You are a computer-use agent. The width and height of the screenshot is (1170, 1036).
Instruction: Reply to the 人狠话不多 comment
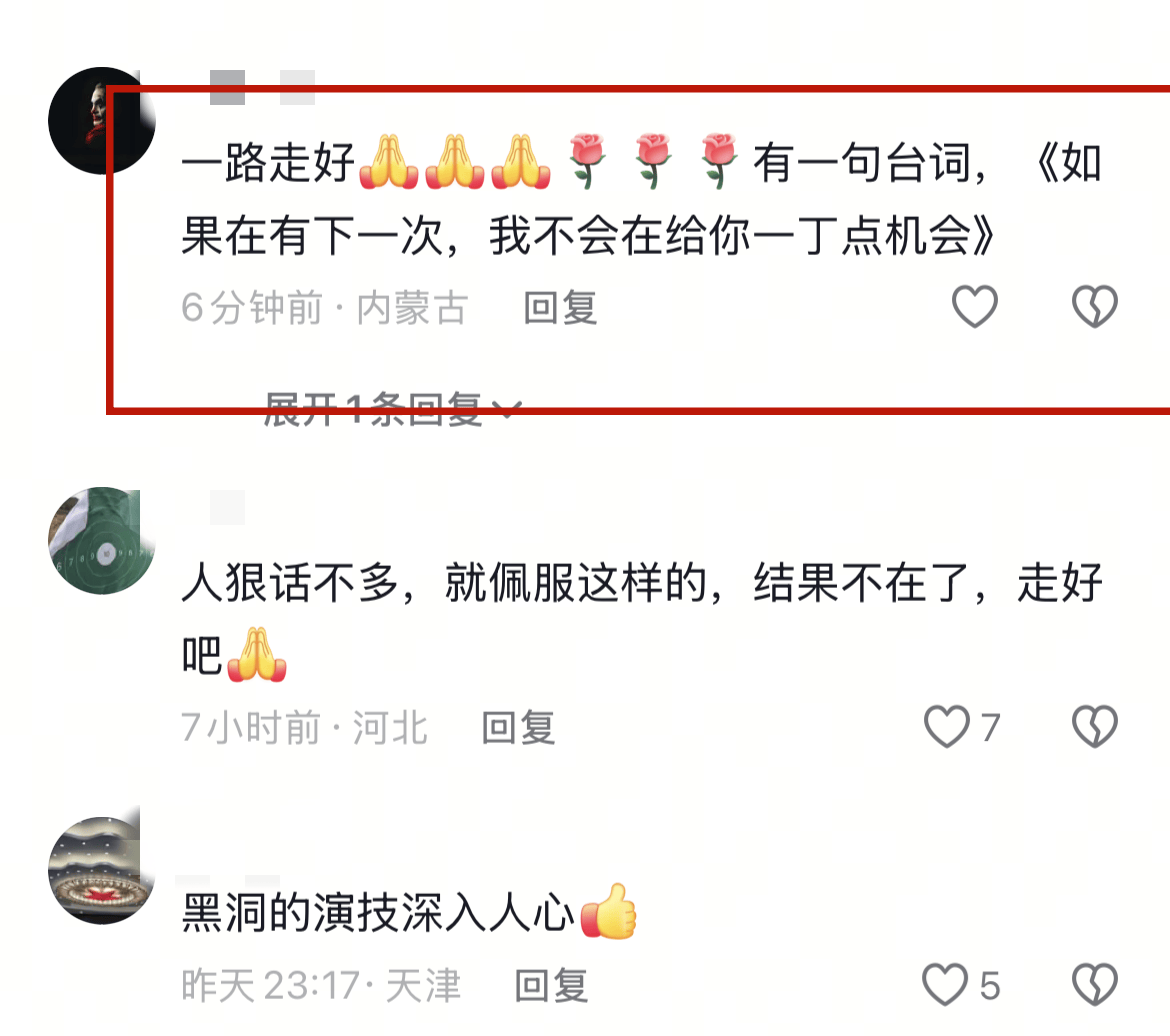[x=519, y=727]
